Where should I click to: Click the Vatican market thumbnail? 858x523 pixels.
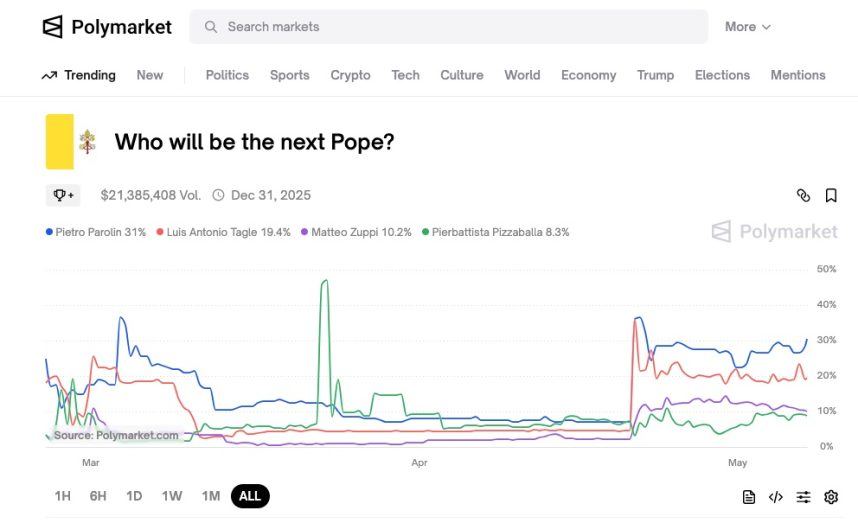coord(72,142)
